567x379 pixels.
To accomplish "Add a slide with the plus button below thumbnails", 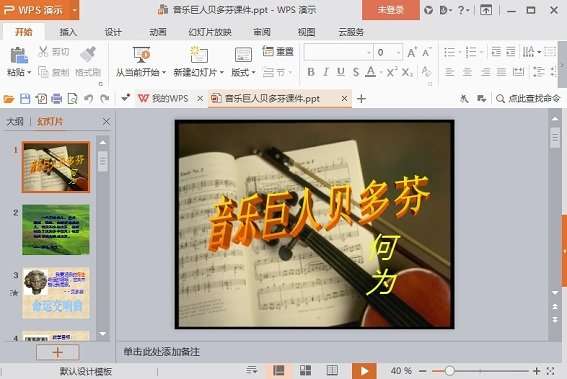I will 57,352.
